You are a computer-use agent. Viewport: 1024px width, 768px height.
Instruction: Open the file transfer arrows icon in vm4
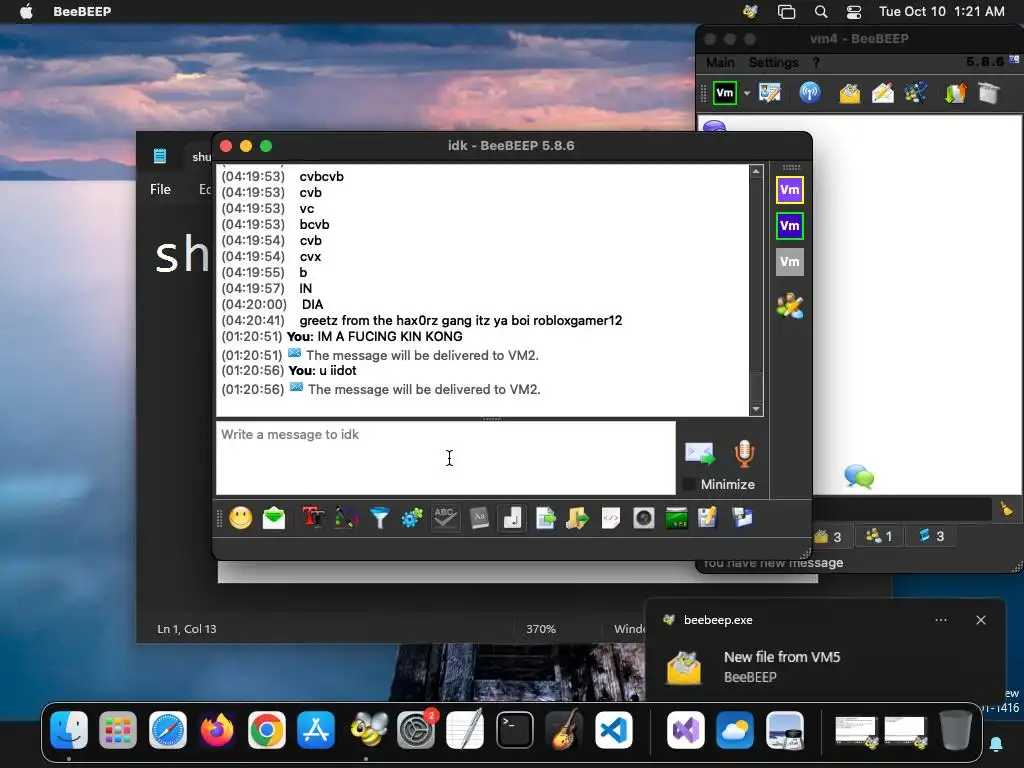[955, 93]
